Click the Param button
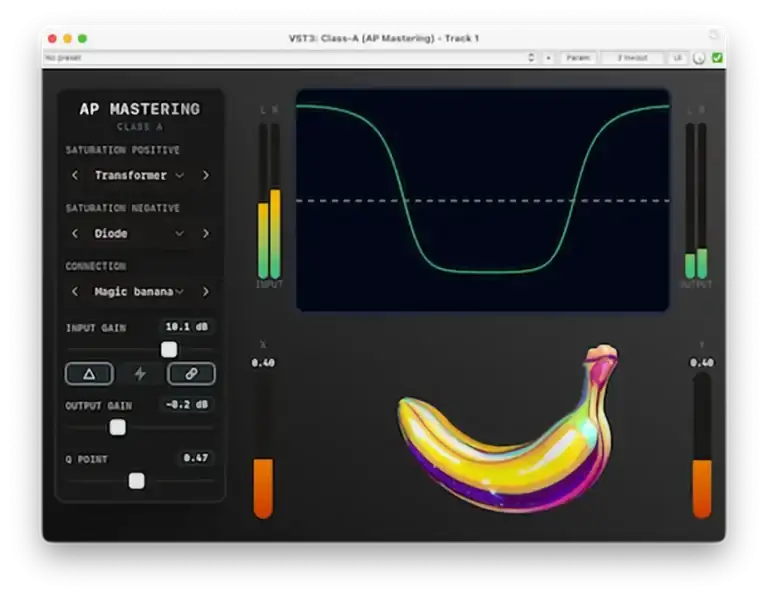The width and height of the screenshot is (768, 598). point(578,58)
